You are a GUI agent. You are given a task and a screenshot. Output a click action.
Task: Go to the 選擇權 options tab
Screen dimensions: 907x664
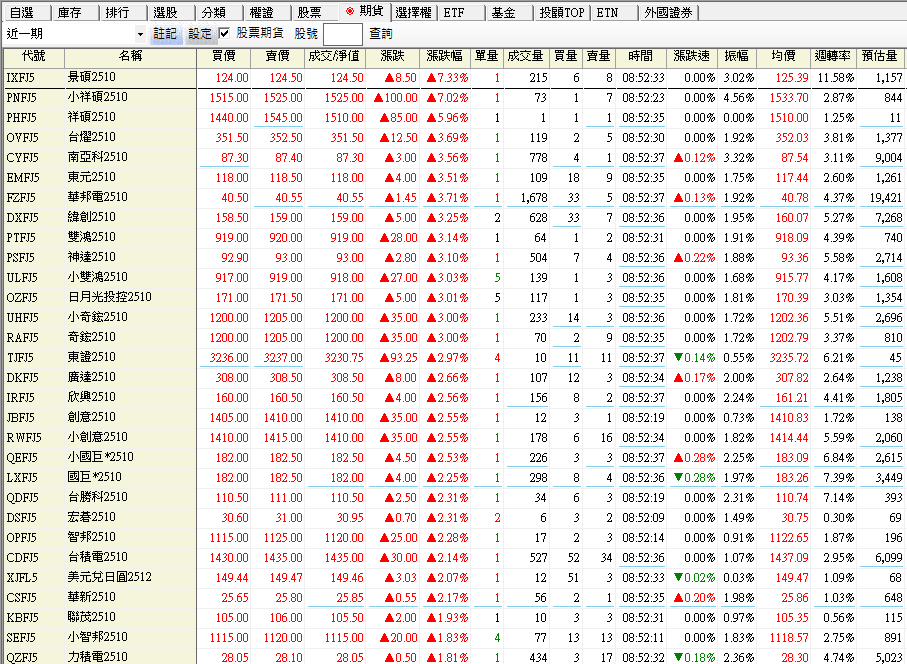413,13
